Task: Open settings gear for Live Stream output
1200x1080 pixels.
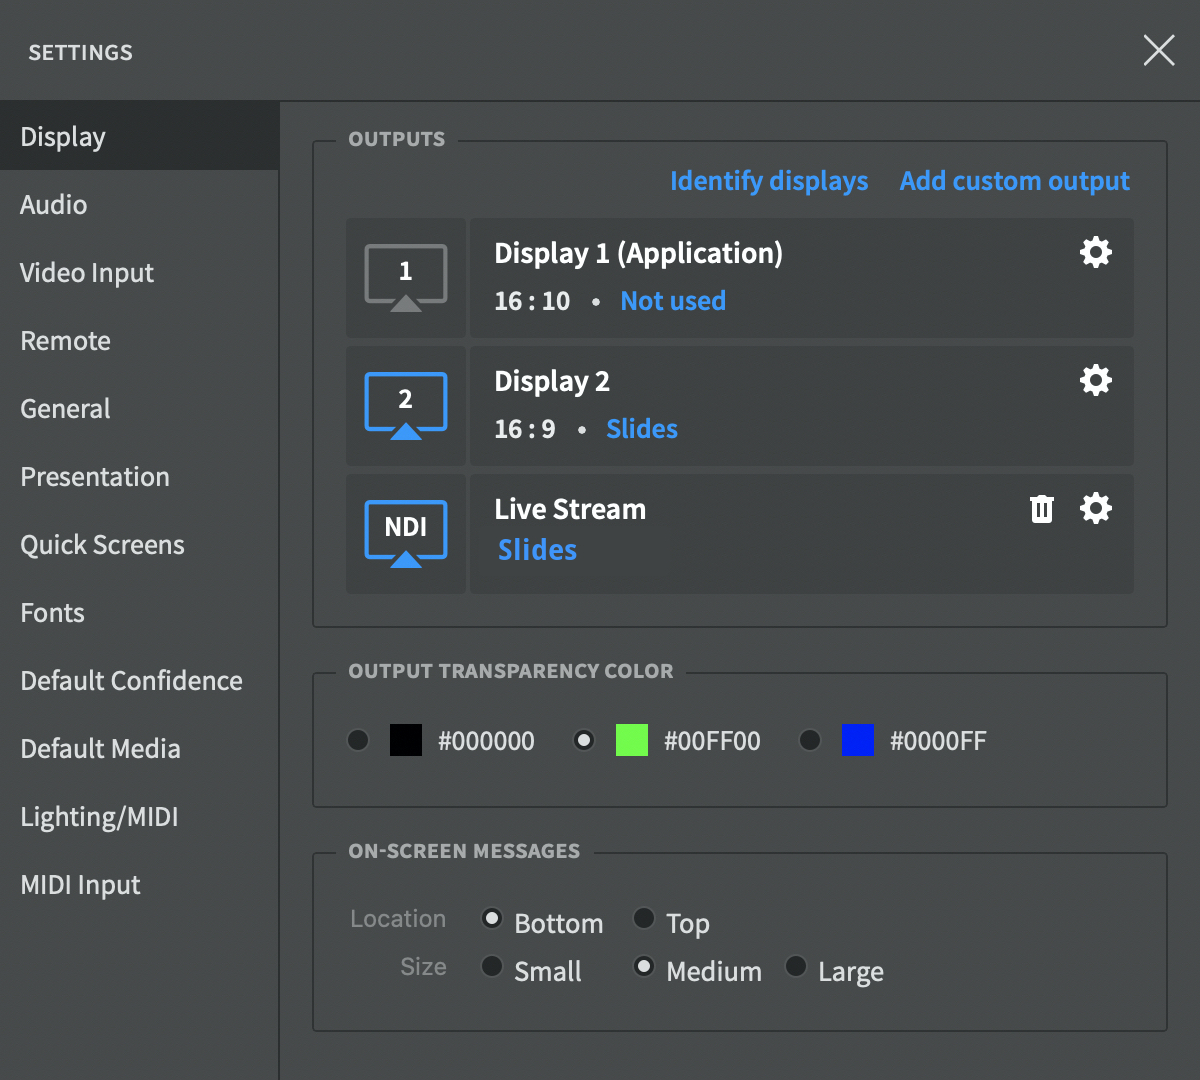Action: click(1096, 508)
